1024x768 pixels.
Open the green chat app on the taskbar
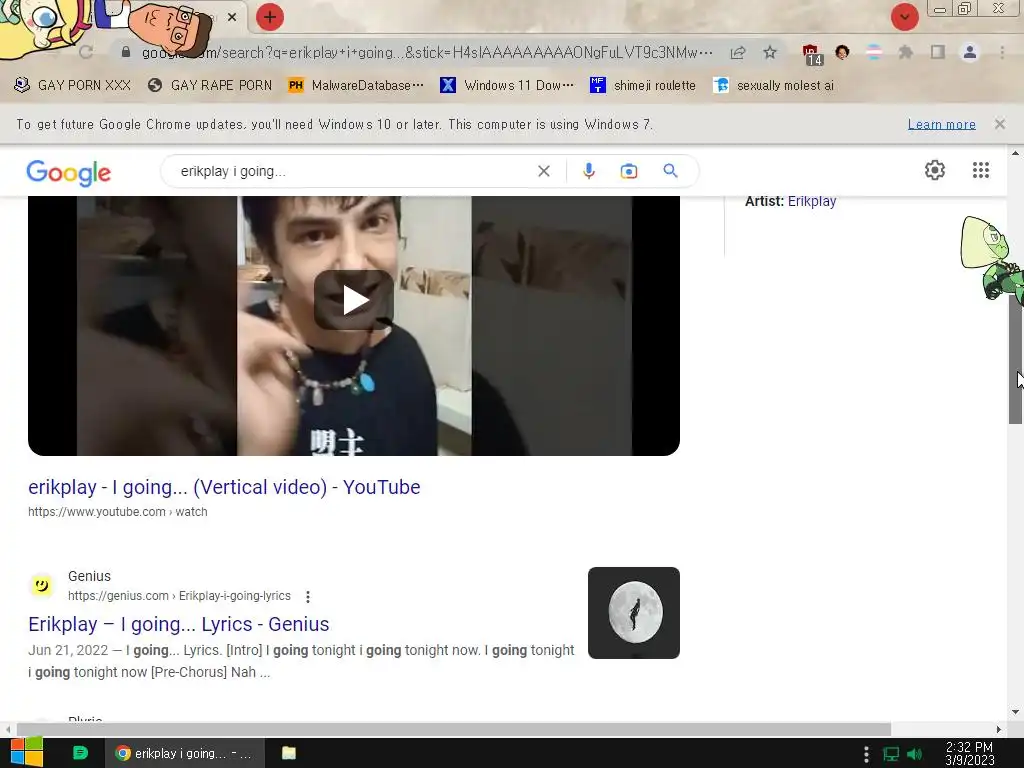[80, 753]
